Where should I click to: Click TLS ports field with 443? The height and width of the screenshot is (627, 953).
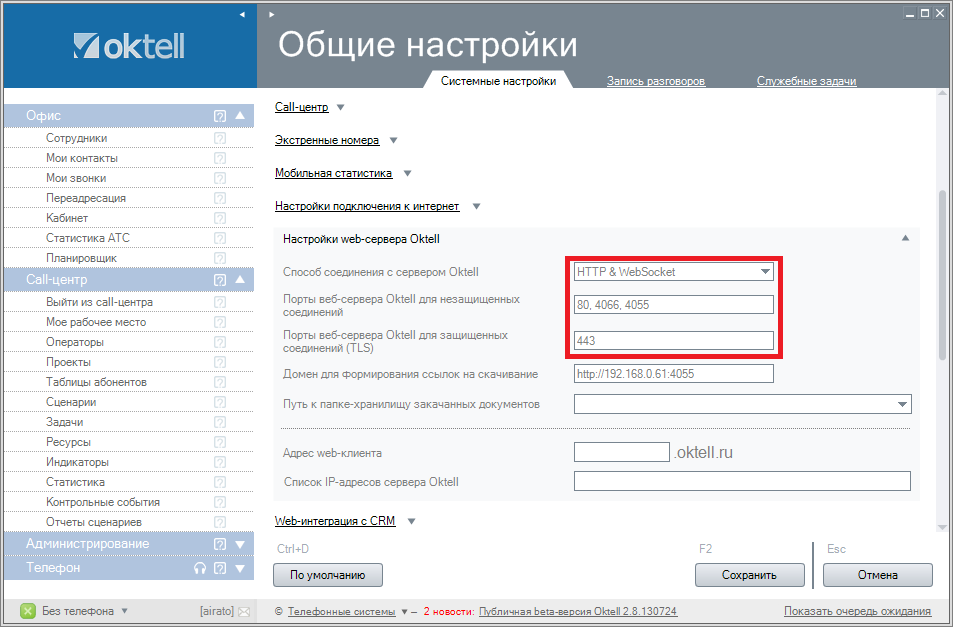673,341
